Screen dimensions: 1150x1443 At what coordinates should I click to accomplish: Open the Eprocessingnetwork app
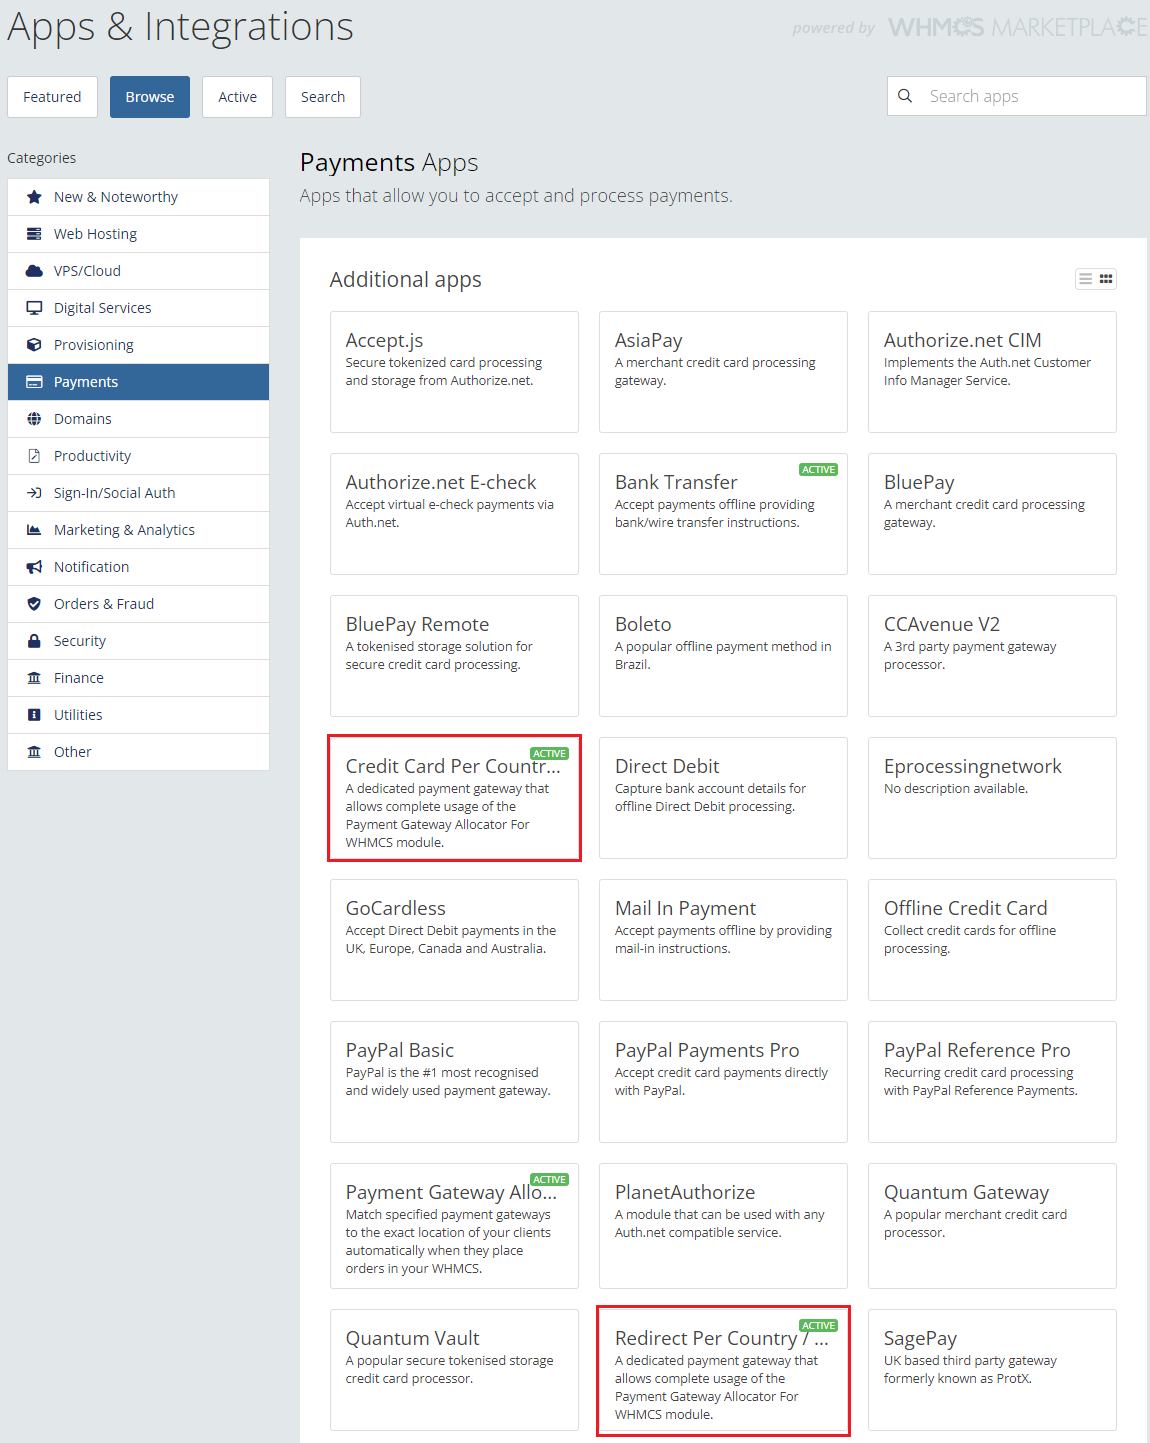992,798
